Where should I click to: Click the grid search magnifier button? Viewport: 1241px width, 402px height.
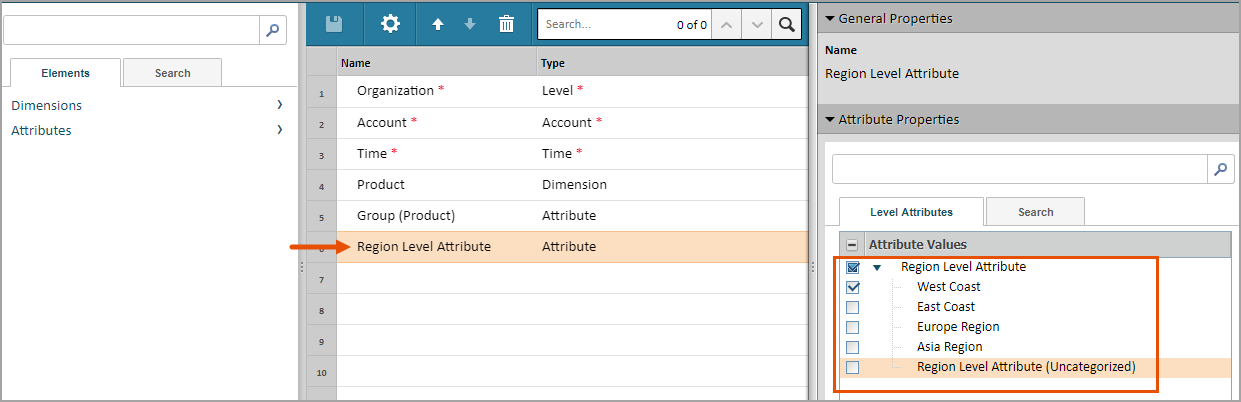click(788, 24)
